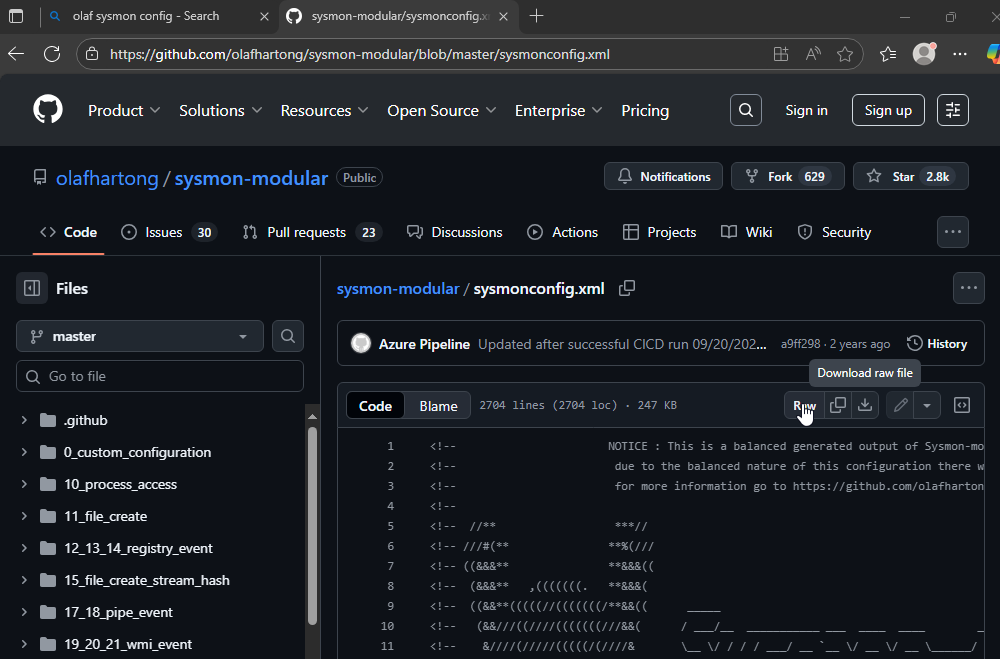
Task: Expand the .github folder
Action: coord(24,420)
